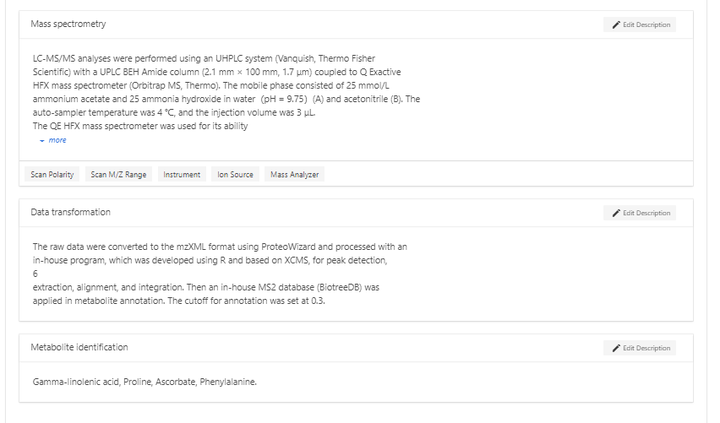Open the Scan M/Z Range tab
Image resolution: width=720 pixels, height=423 pixels.
[118, 175]
